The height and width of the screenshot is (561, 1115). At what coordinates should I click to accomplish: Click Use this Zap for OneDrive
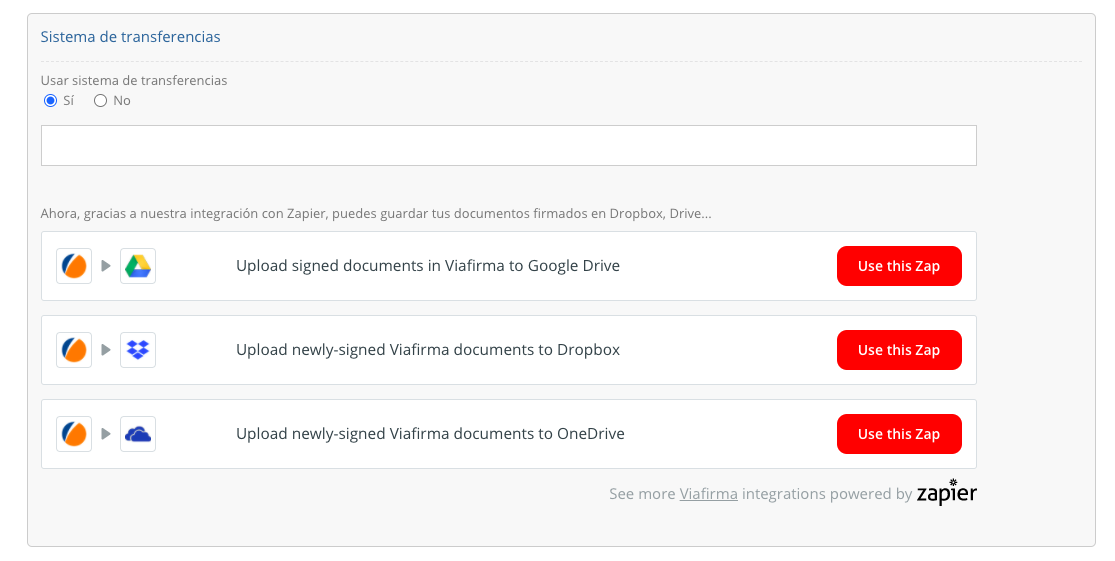[x=898, y=434]
